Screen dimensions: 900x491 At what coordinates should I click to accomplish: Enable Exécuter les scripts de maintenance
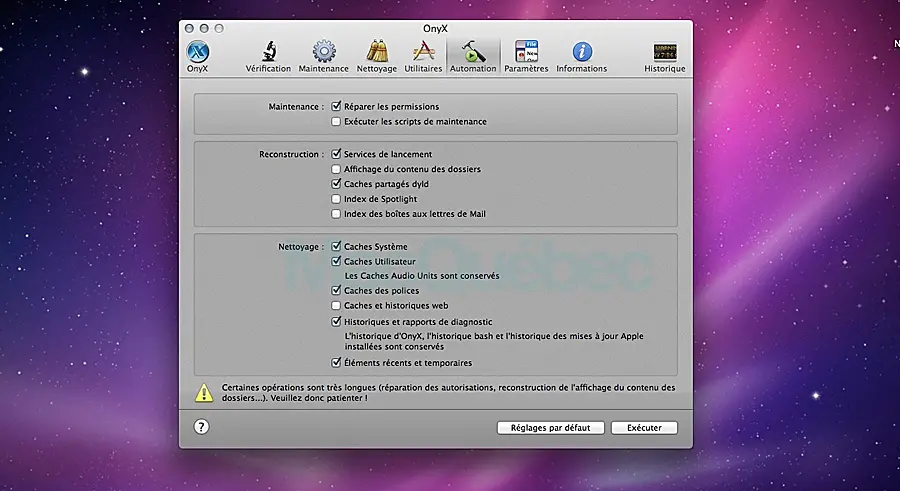pos(336,122)
